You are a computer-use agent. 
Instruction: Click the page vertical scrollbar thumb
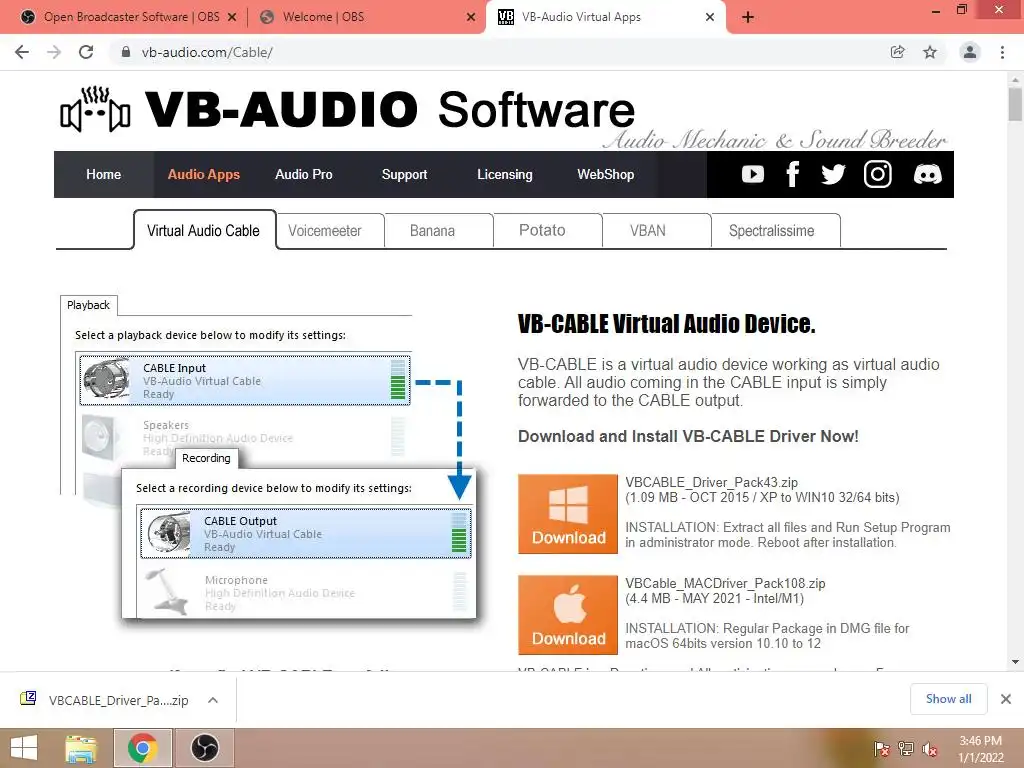point(1015,104)
